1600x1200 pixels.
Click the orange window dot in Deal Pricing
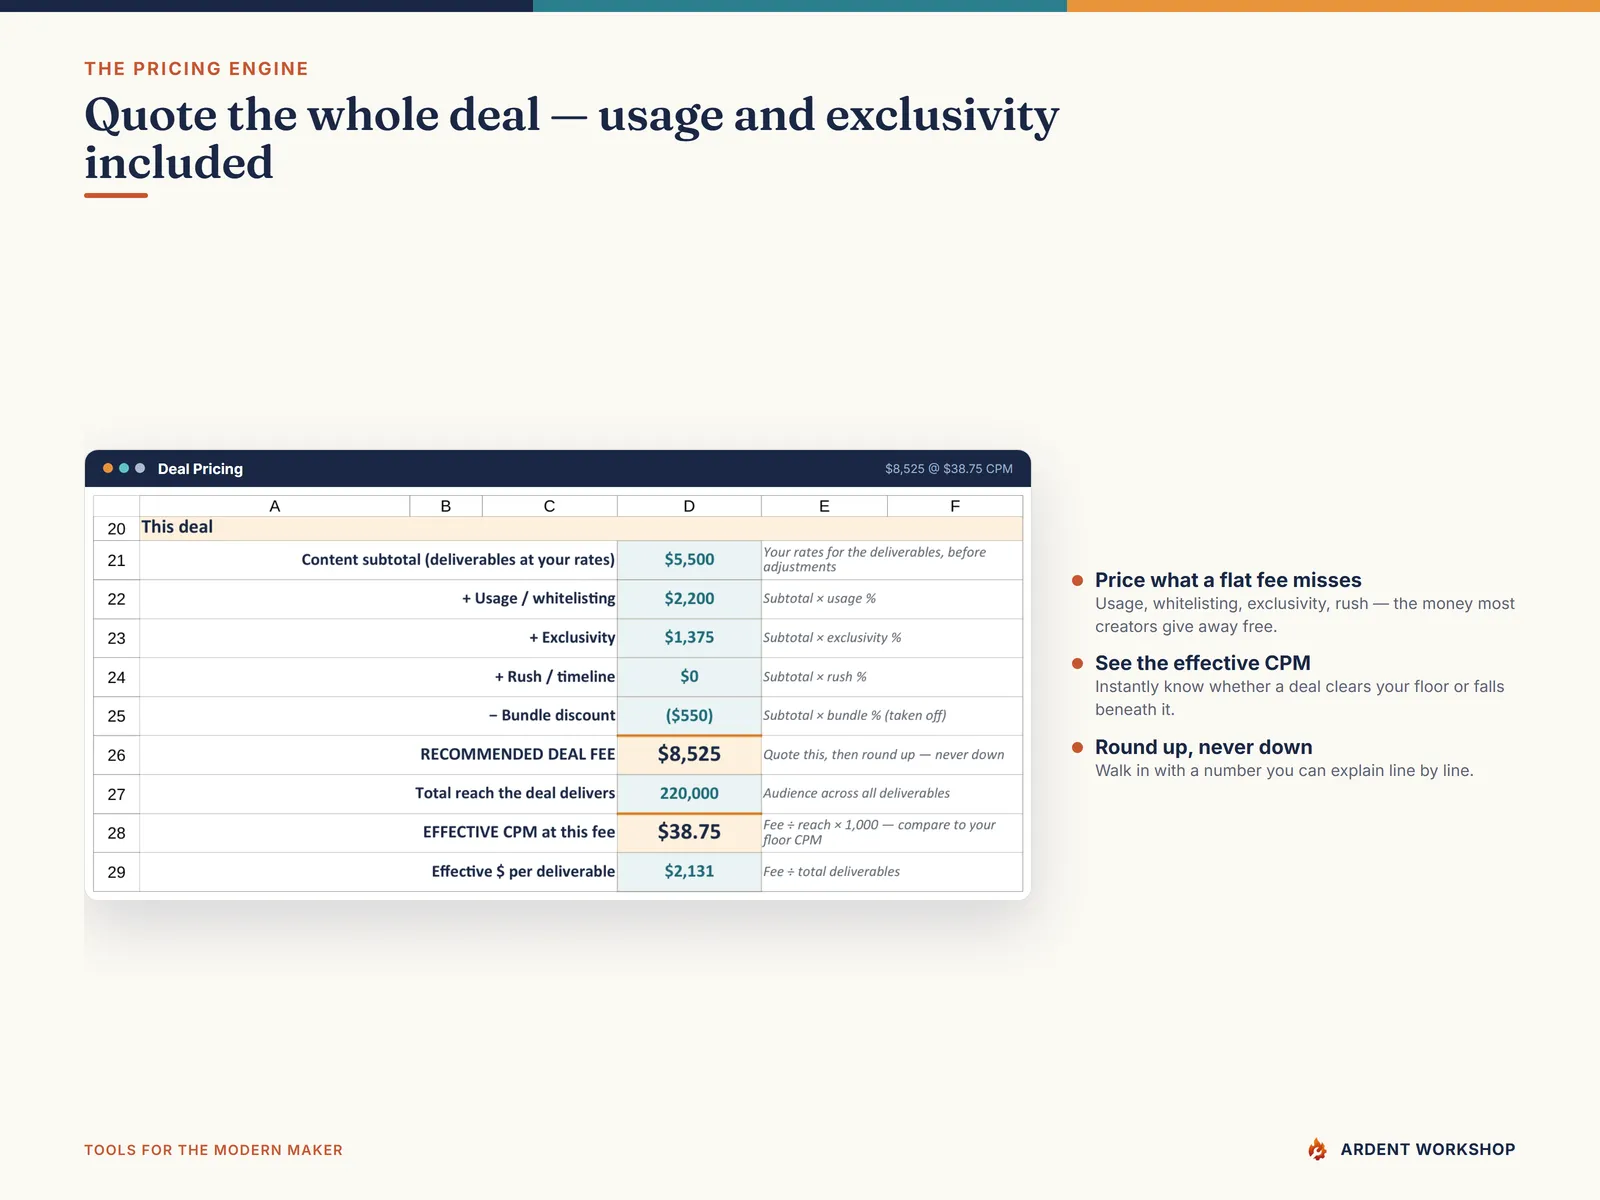108,468
